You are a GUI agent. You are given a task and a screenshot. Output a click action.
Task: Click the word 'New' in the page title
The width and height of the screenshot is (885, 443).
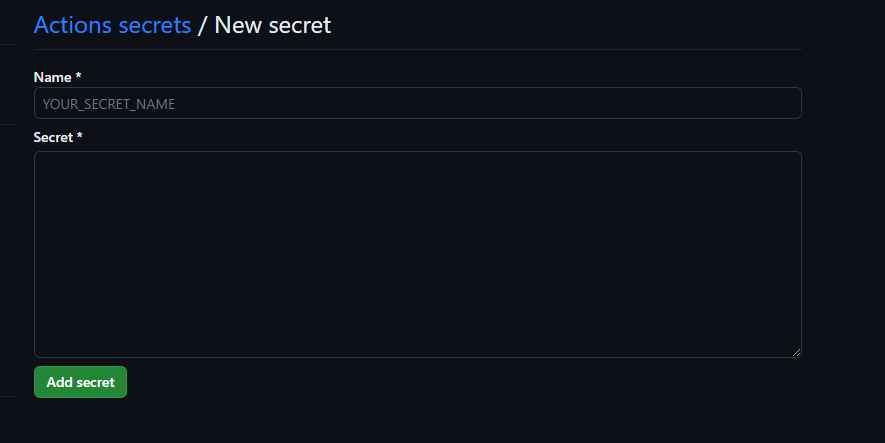click(238, 25)
